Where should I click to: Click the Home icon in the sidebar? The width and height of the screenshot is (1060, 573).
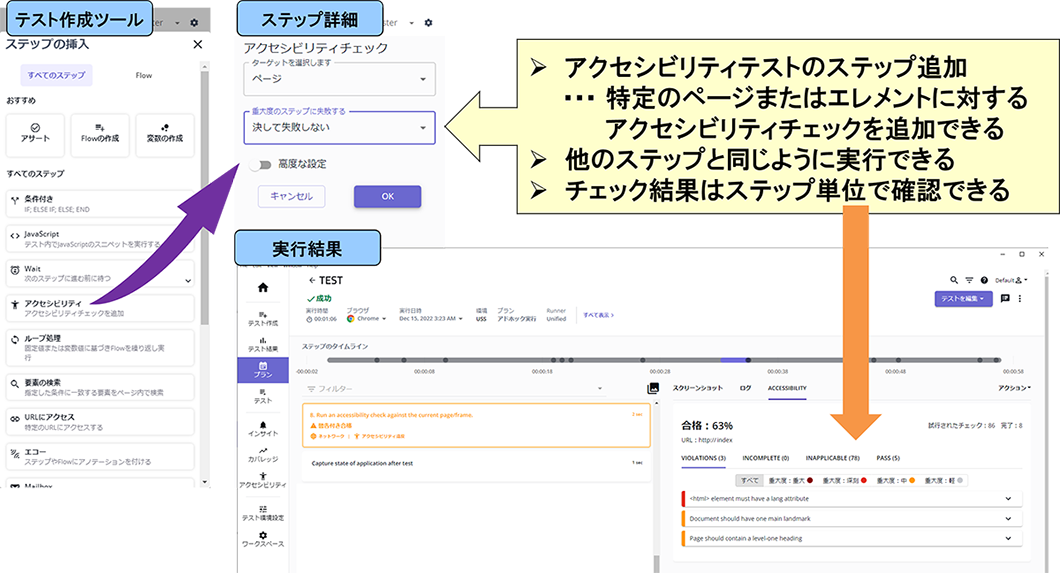coord(263,288)
